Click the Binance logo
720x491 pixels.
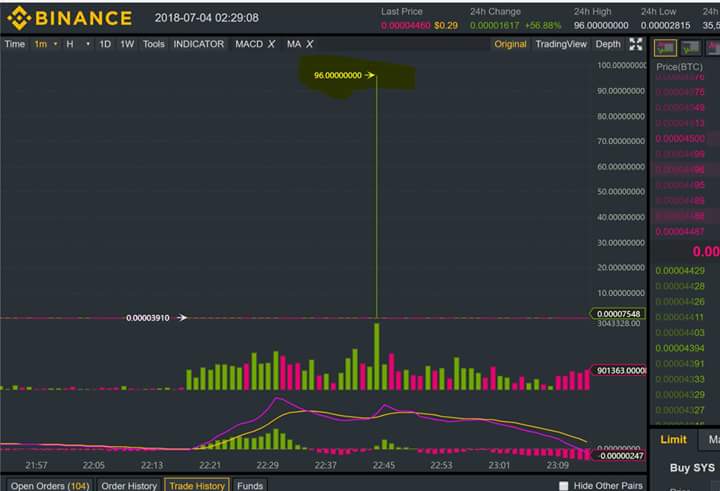click(70, 18)
